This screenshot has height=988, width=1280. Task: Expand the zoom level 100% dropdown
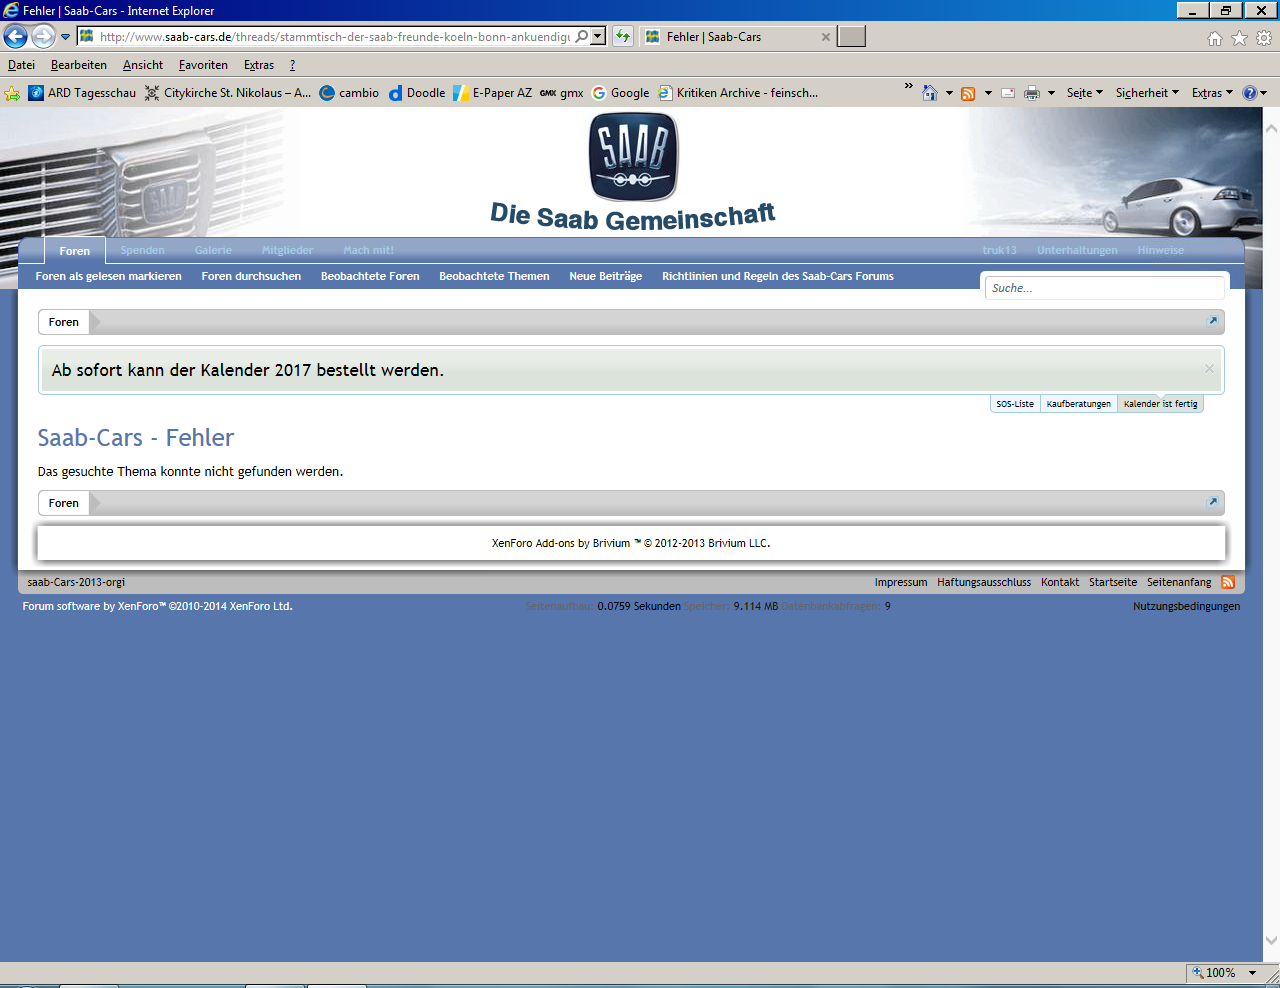[1252, 972]
